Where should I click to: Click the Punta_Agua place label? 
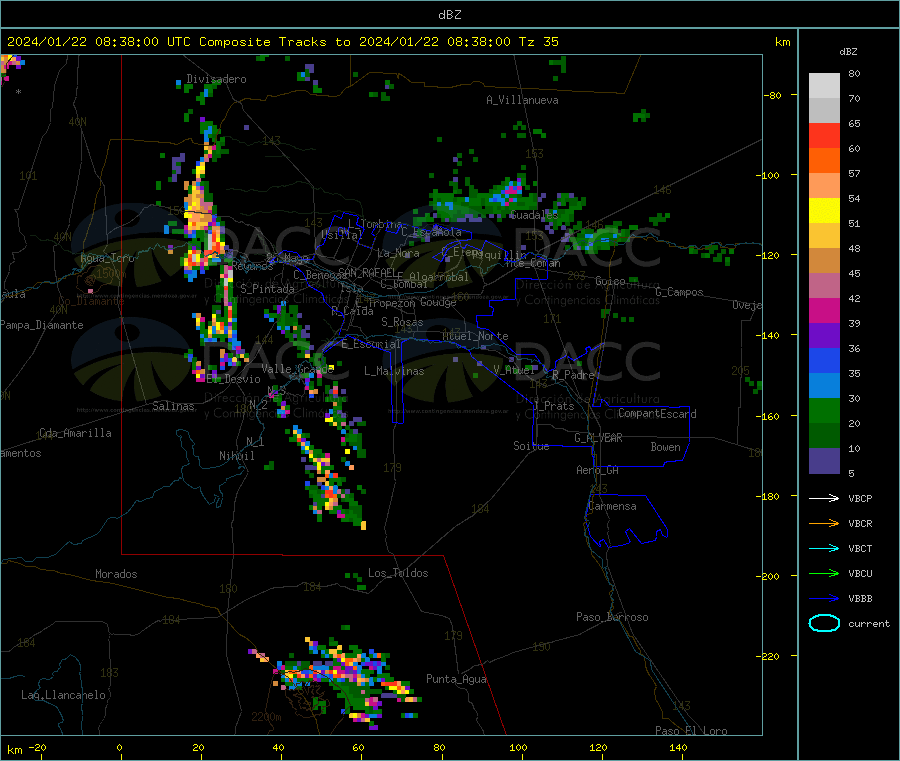(456, 679)
